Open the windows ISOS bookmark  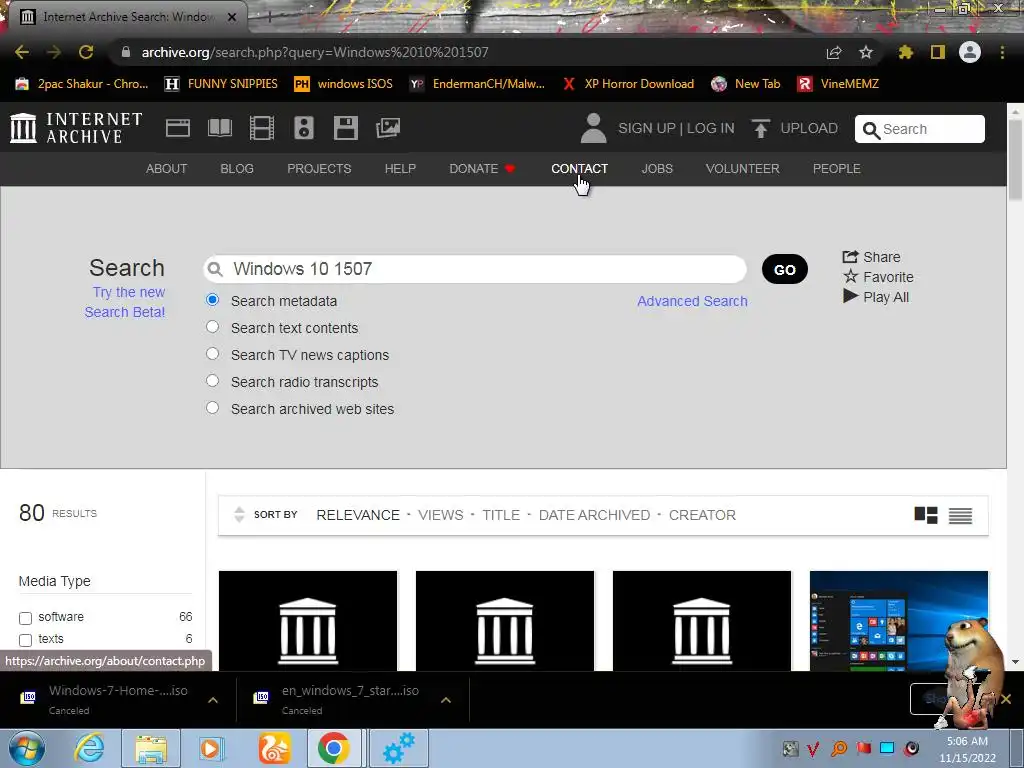tap(344, 84)
